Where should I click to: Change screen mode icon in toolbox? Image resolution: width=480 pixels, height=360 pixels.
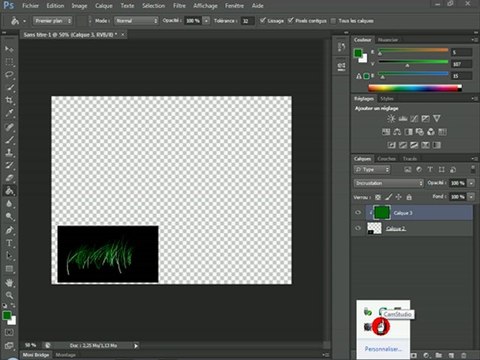pyautogui.click(x=9, y=346)
